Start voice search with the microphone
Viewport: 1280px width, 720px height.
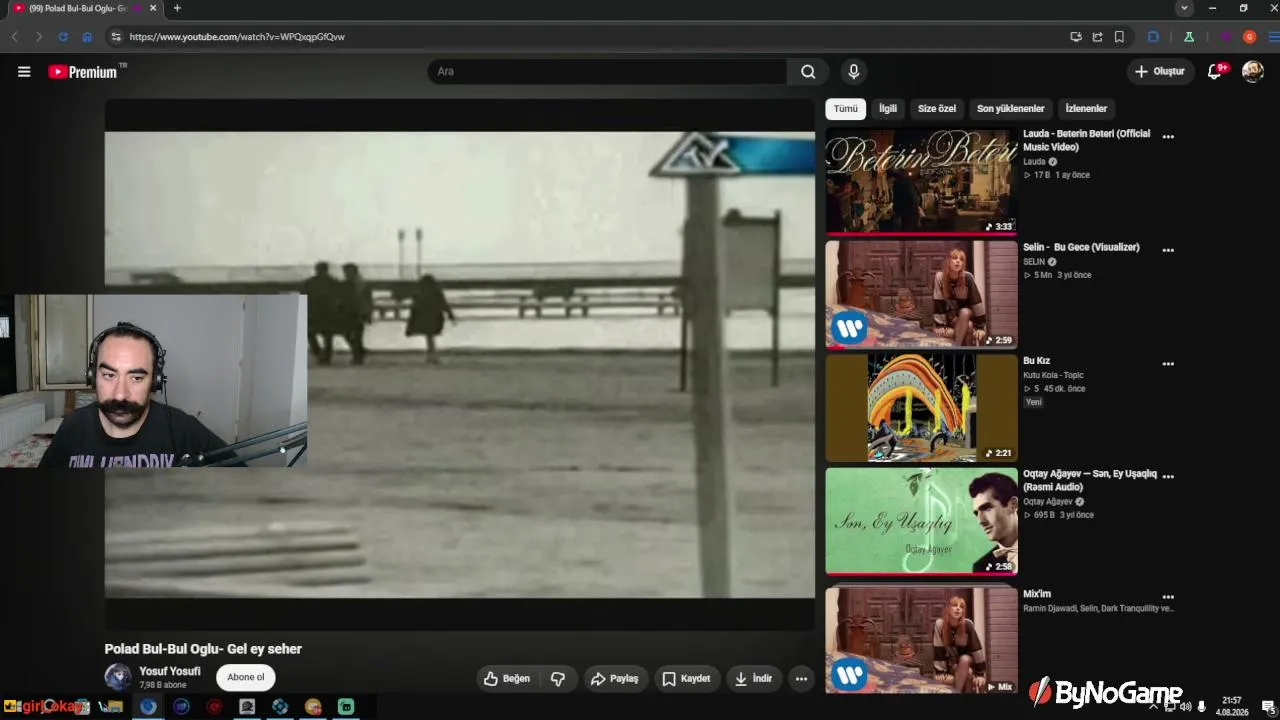point(853,72)
